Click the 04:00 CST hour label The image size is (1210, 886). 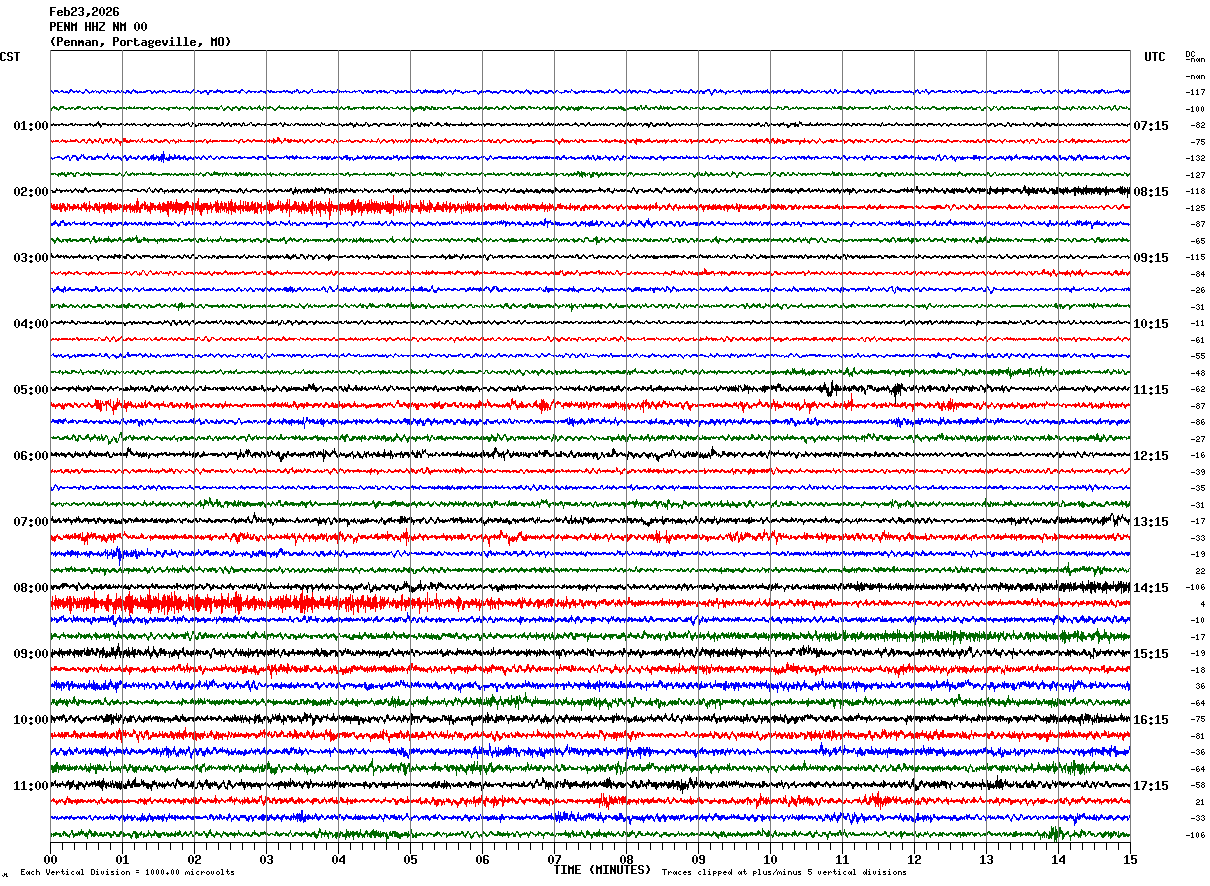point(30,324)
